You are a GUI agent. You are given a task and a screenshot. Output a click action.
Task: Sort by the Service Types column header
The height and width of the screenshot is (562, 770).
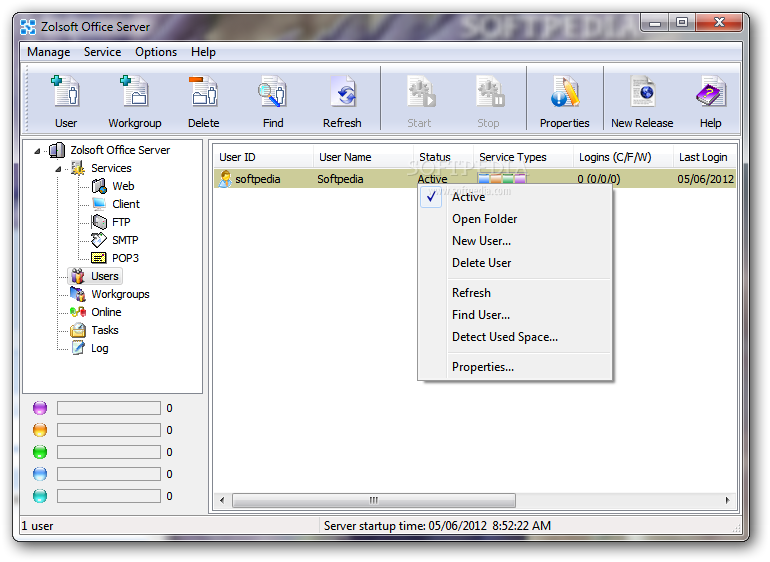[523, 157]
